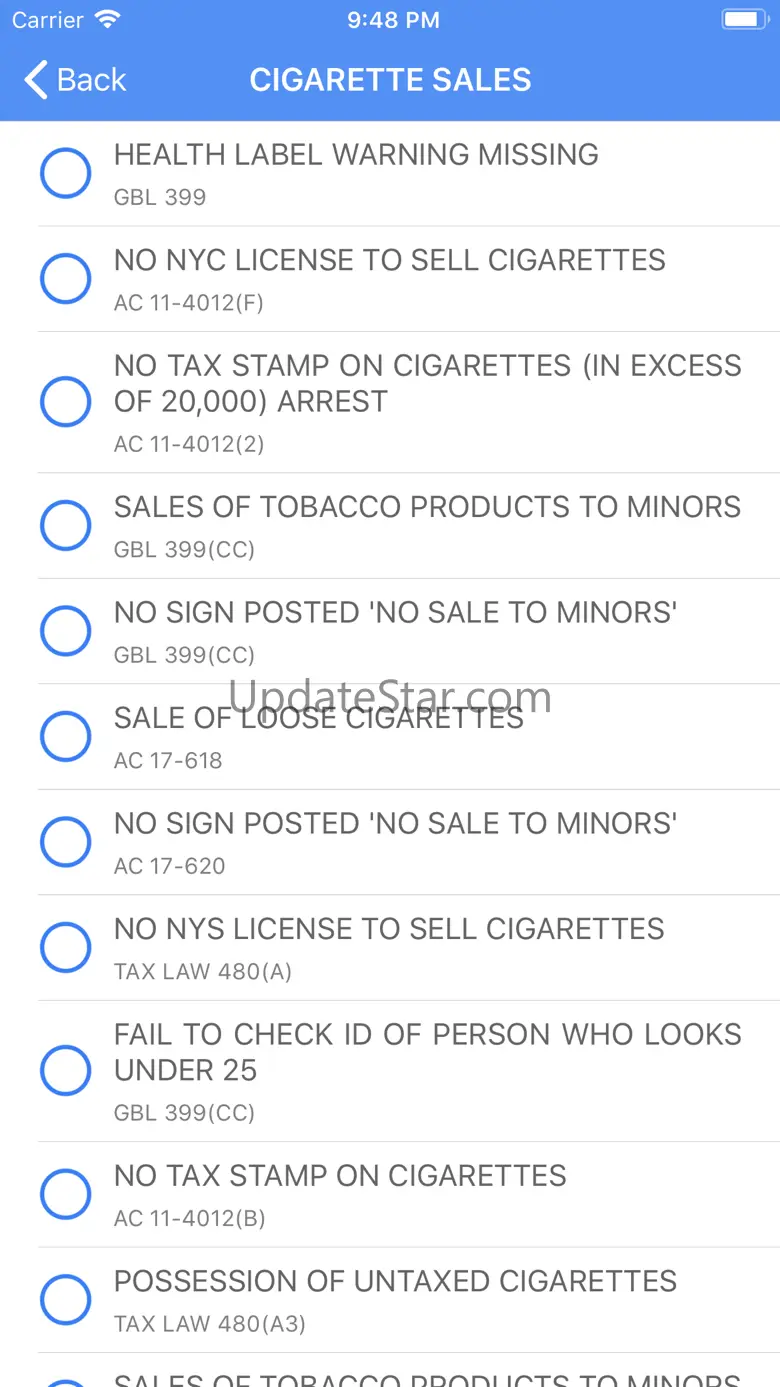The width and height of the screenshot is (780, 1387).
Task: Click the battery icon in status bar
Action: tap(745, 20)
